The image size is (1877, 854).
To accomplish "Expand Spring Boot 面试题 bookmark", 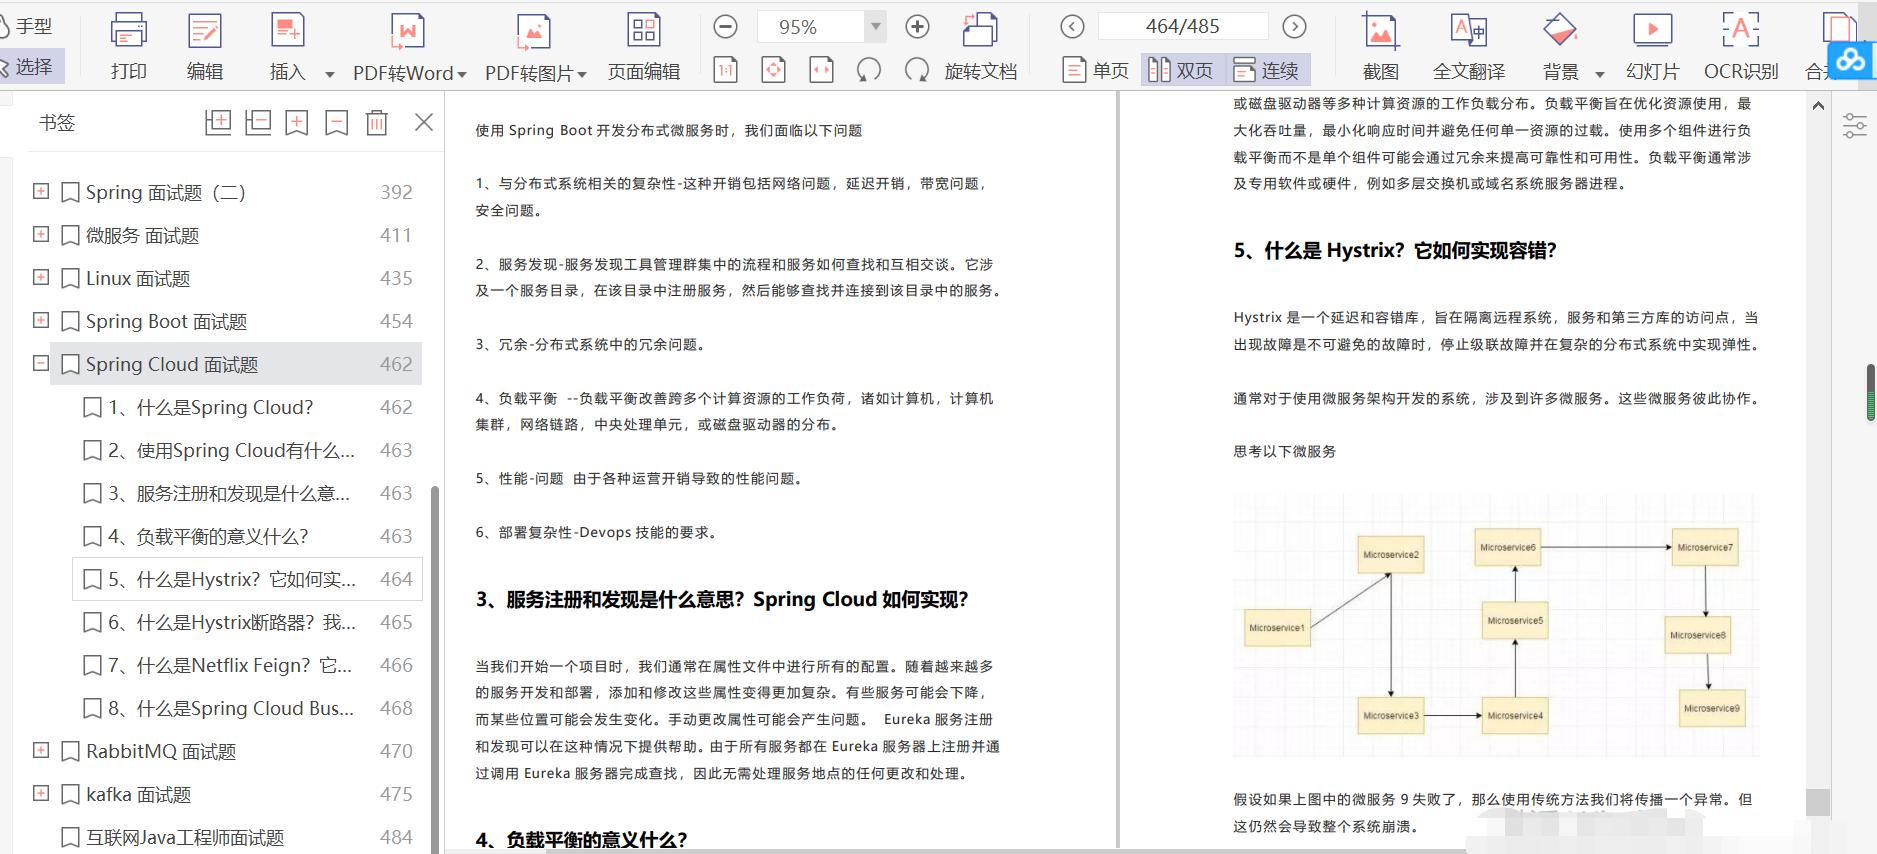I will pyautogui.click(x=41, y=320).
